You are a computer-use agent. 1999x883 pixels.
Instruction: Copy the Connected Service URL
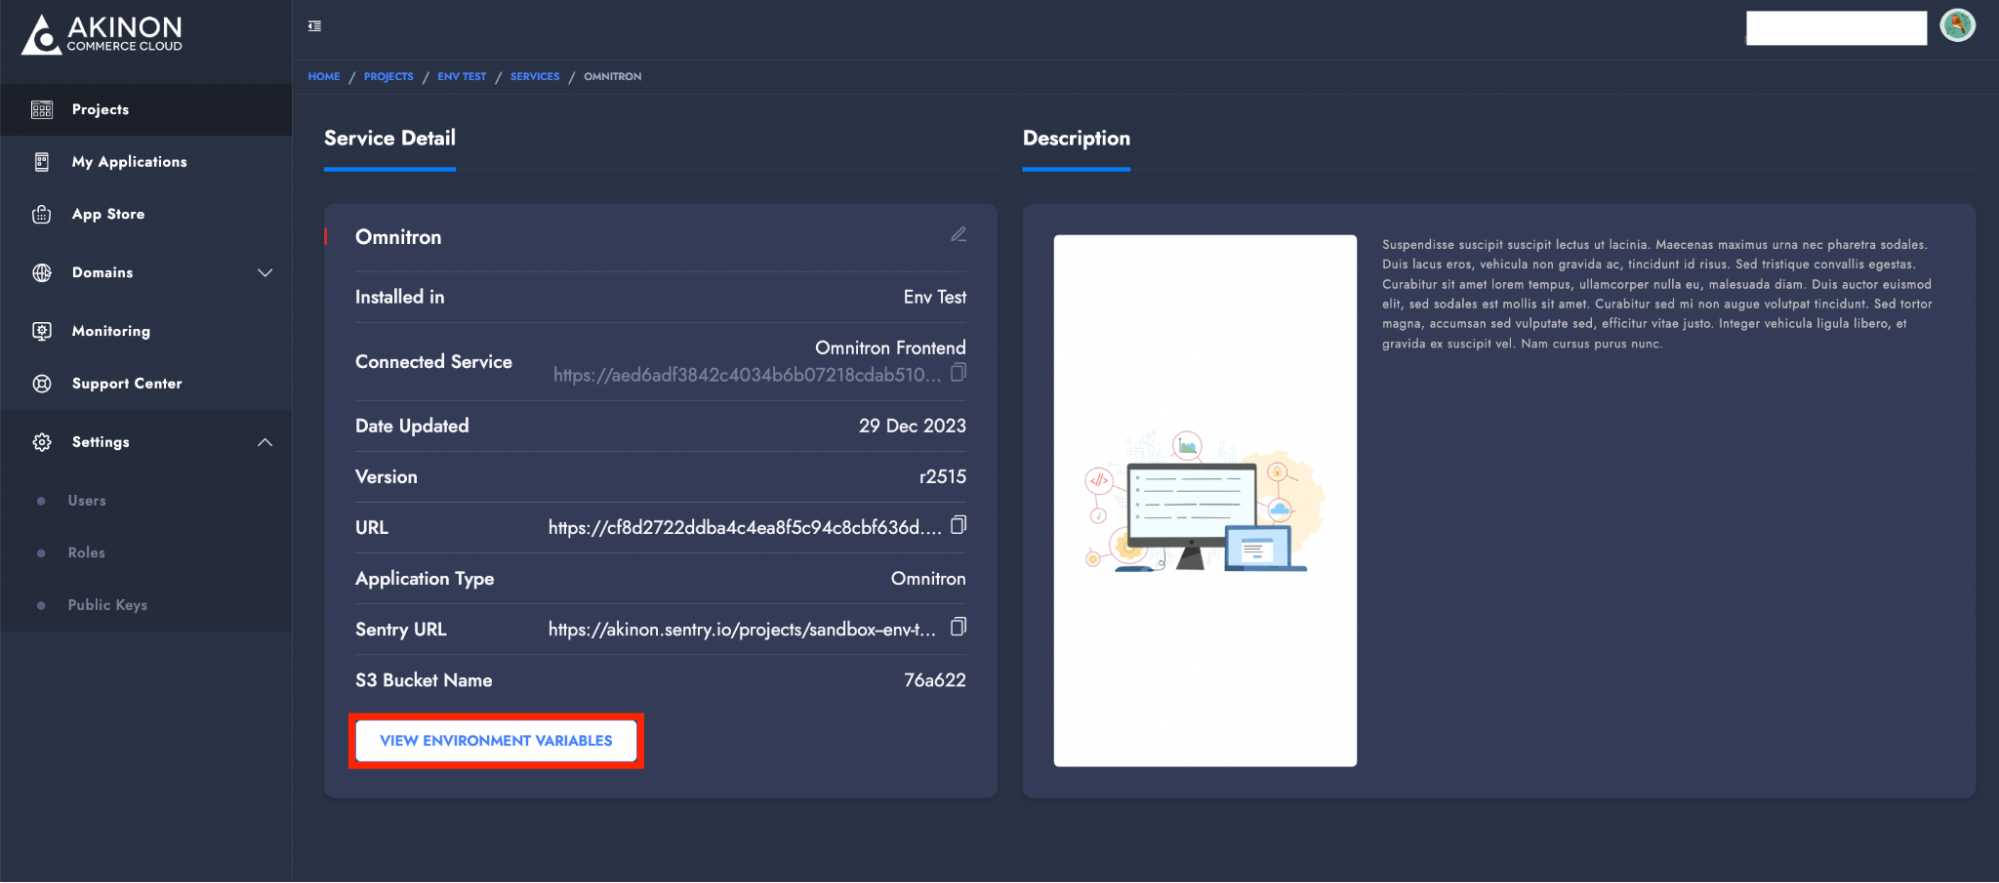click(958, 372)
